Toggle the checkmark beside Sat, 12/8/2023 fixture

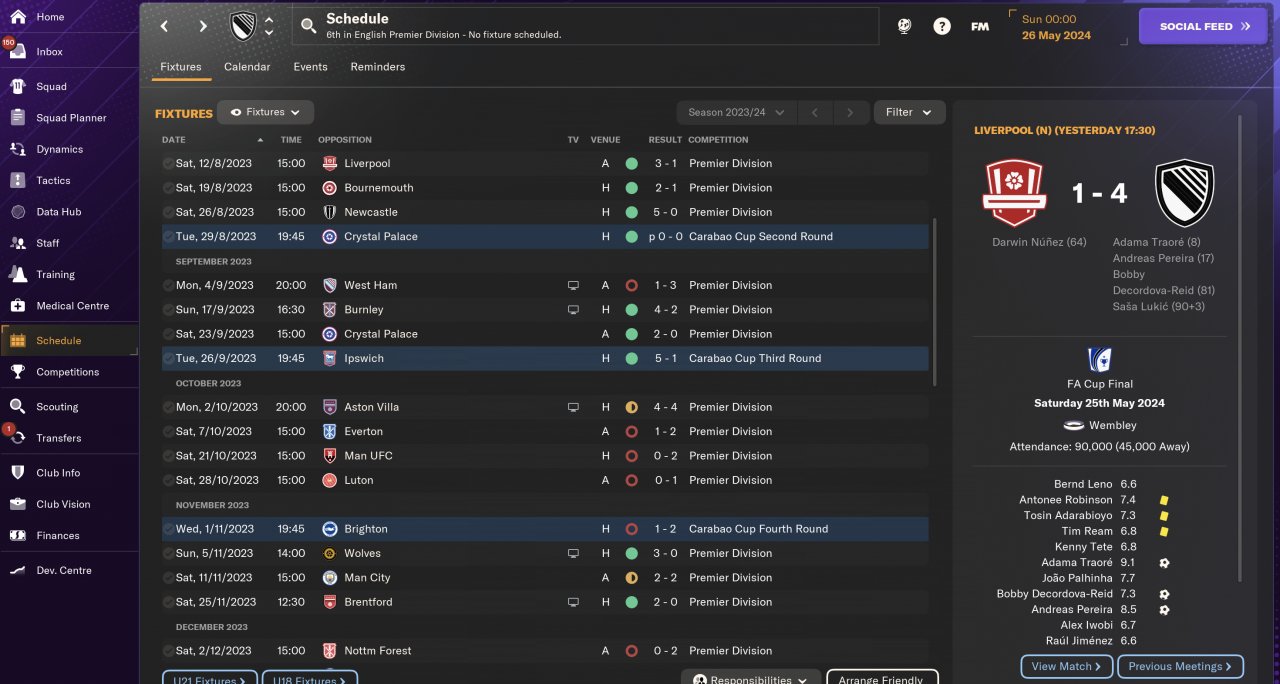[168, 164]
